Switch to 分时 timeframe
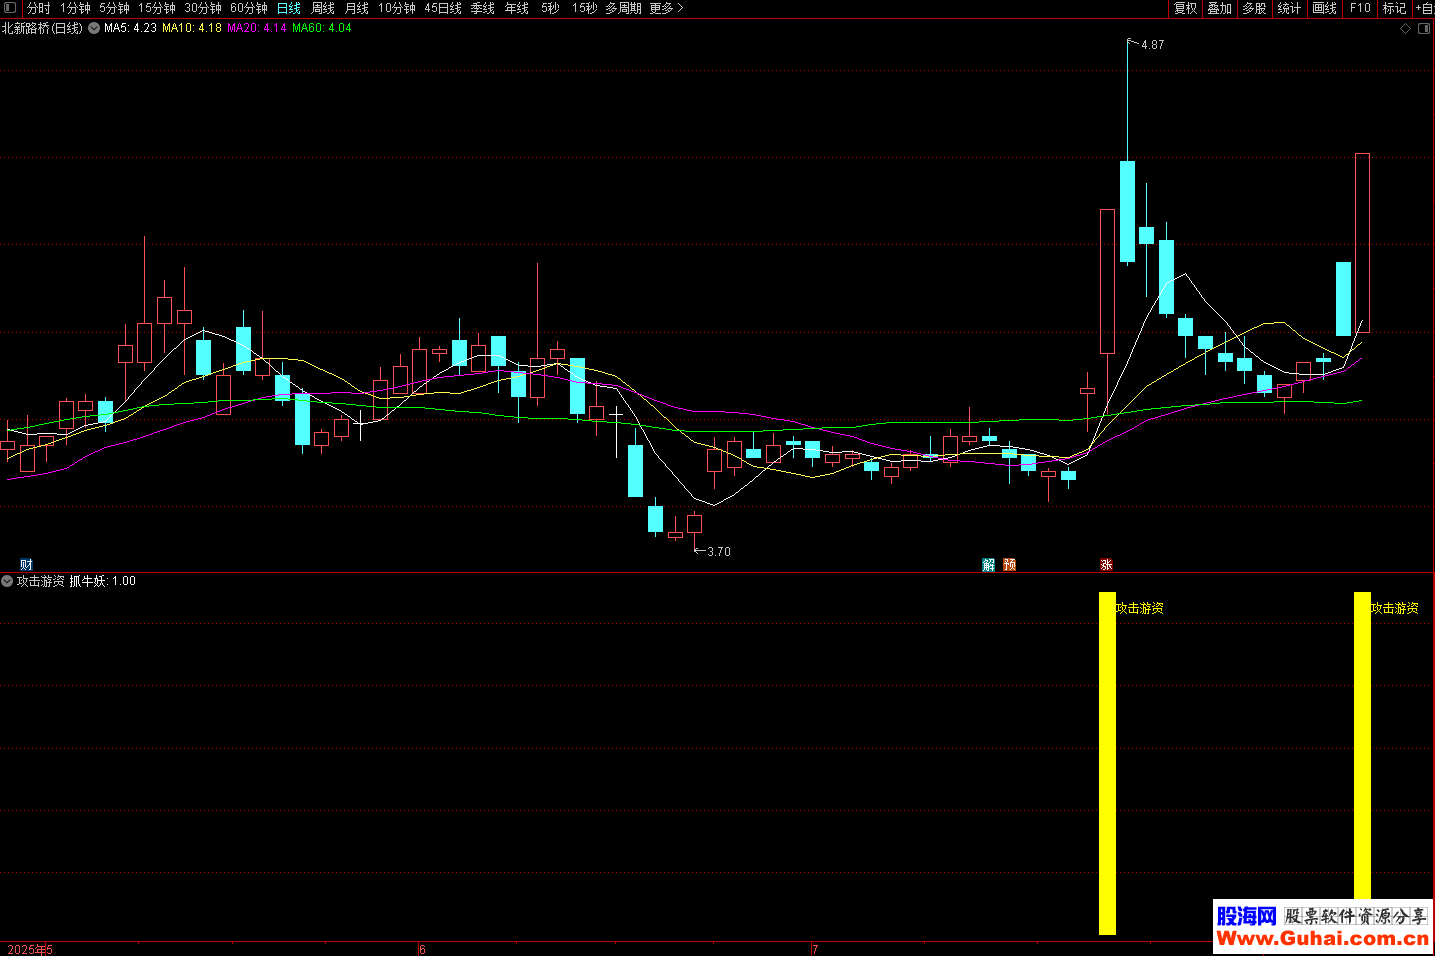The width and height of the screenshot is (1435, 956). coord(38,8)
